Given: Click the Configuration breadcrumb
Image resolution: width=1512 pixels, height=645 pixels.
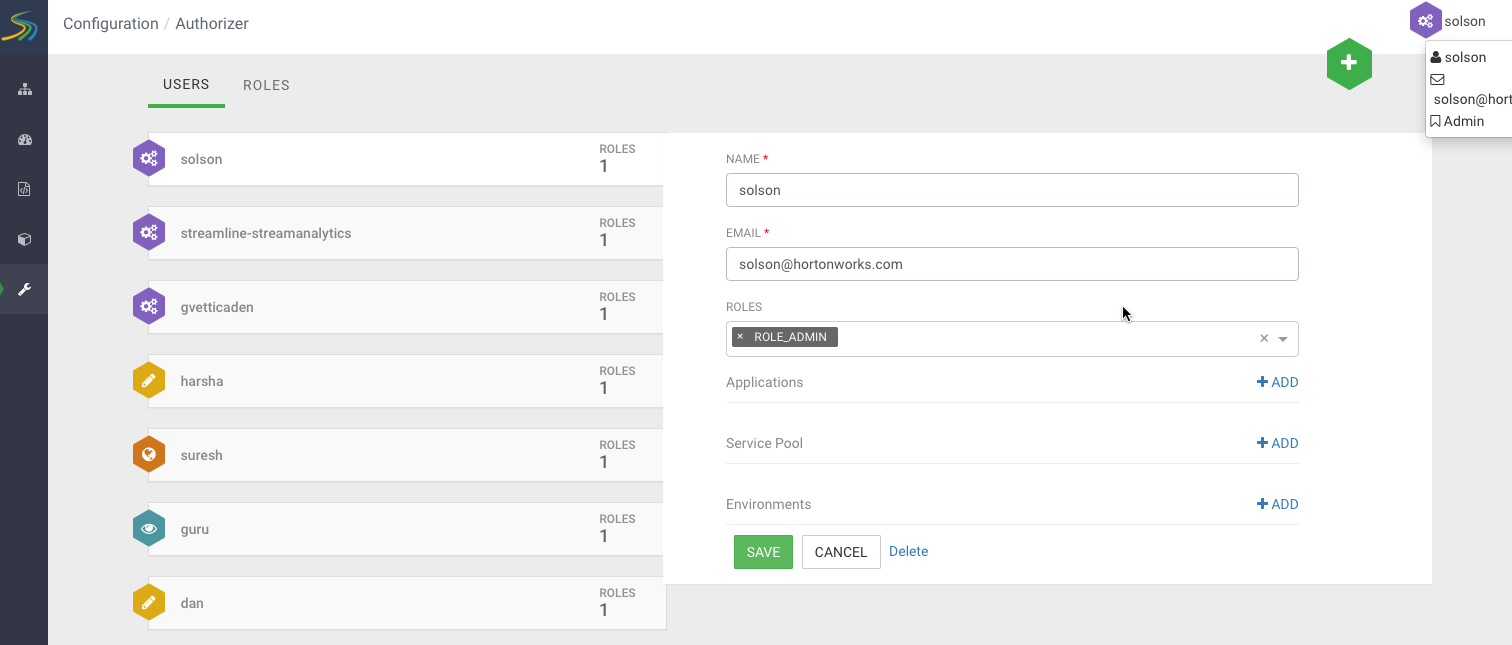Looking at the screenshot, I should click(111, 24).
